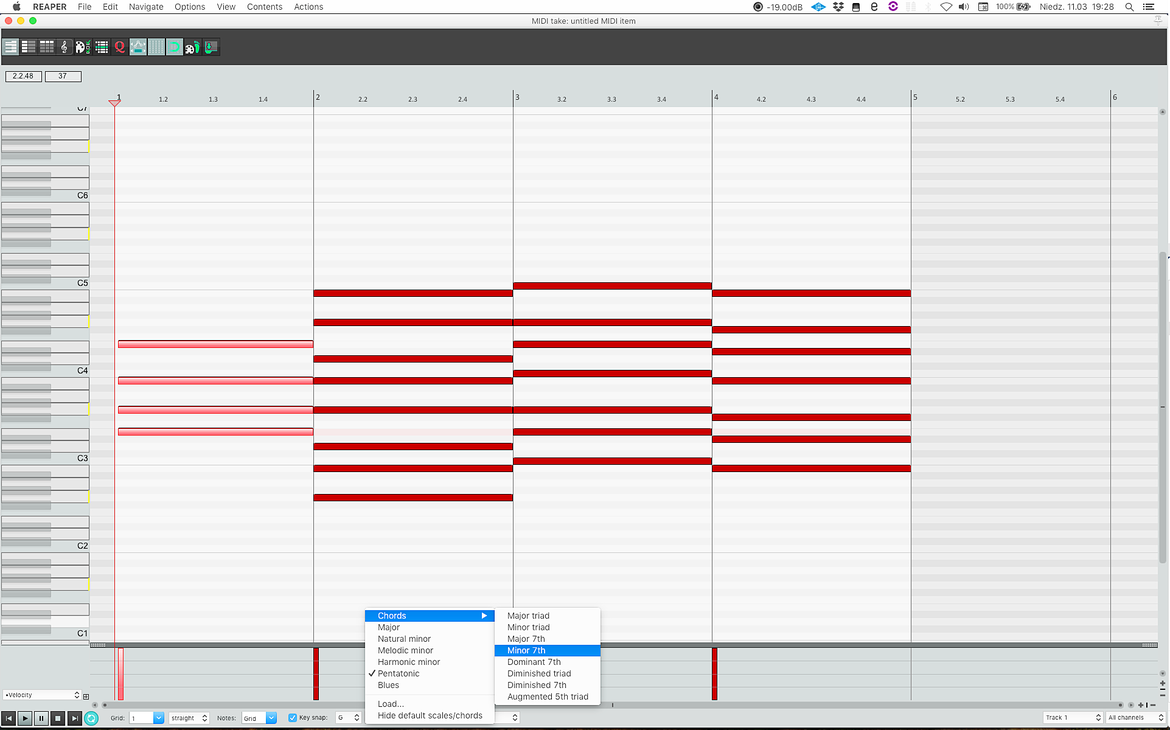Open the Actions menu

pyautogui.click(x=308, y=7)
